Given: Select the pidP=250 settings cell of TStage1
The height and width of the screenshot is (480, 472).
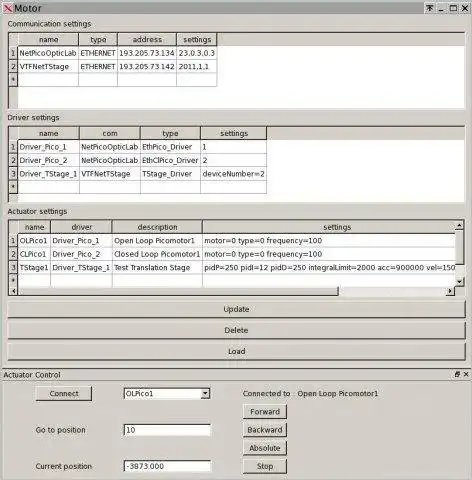Looking at the screenshot, I should (x=329, y=268).
